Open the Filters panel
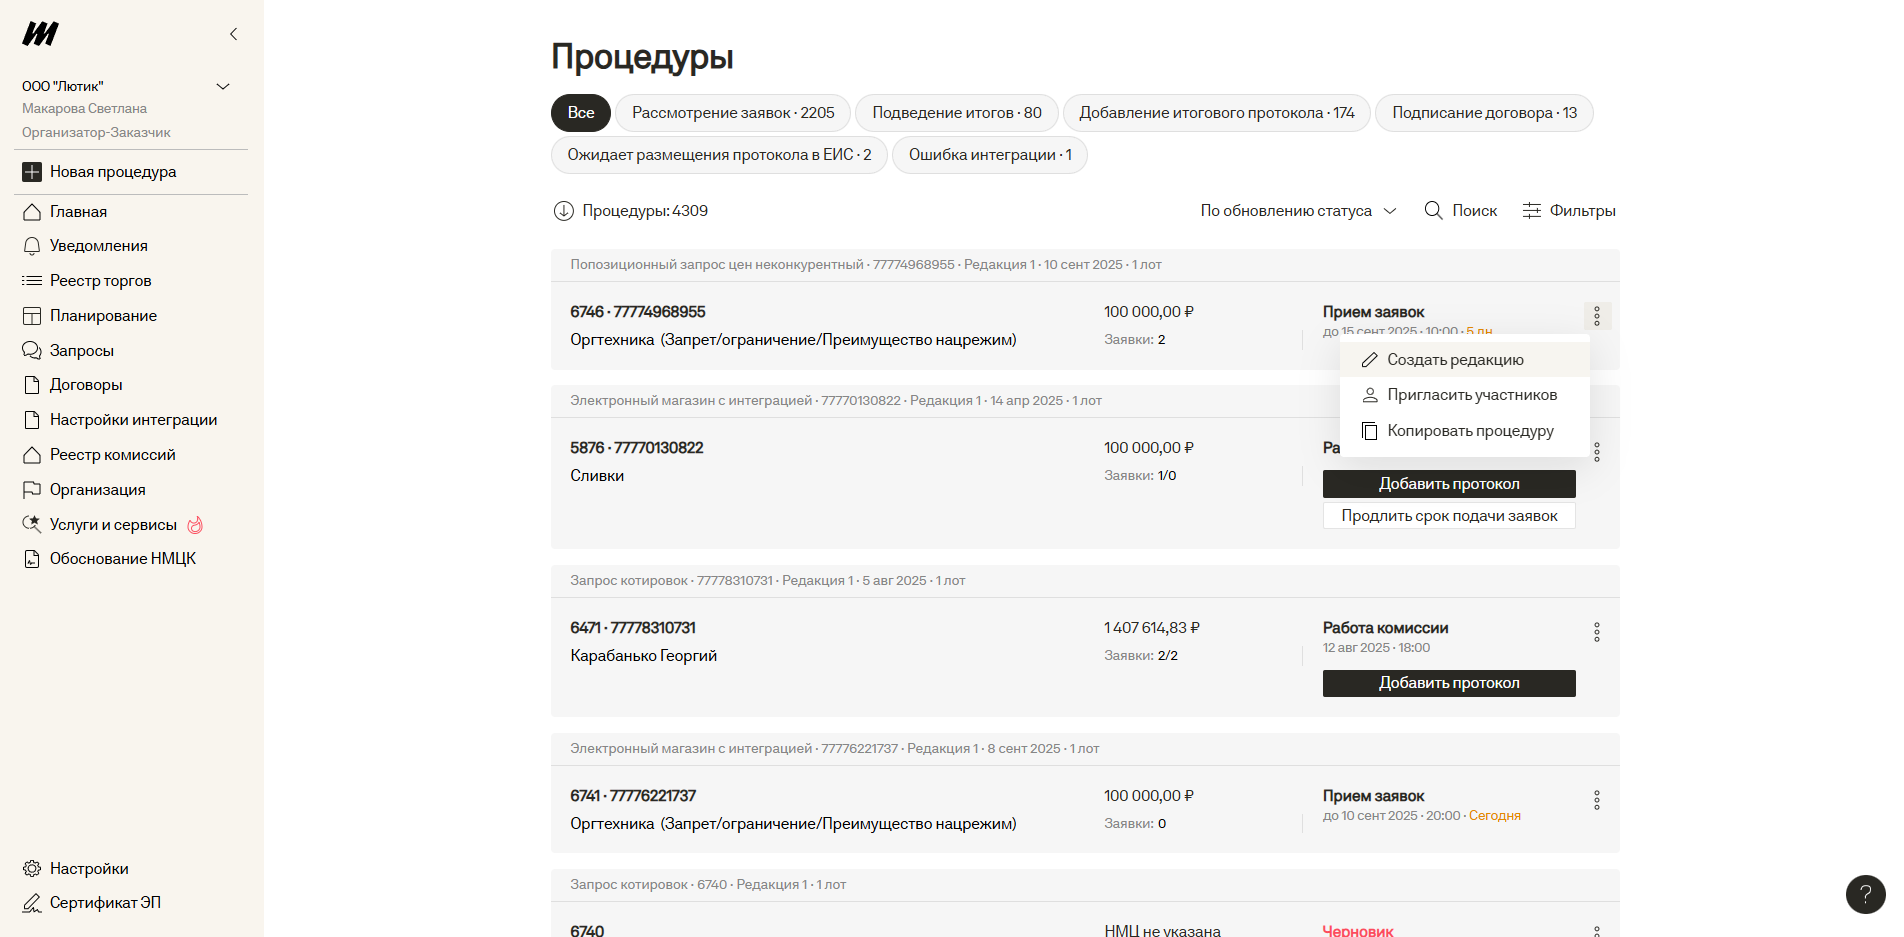This screenshot has width=1904, height=937. [1569, 211]
